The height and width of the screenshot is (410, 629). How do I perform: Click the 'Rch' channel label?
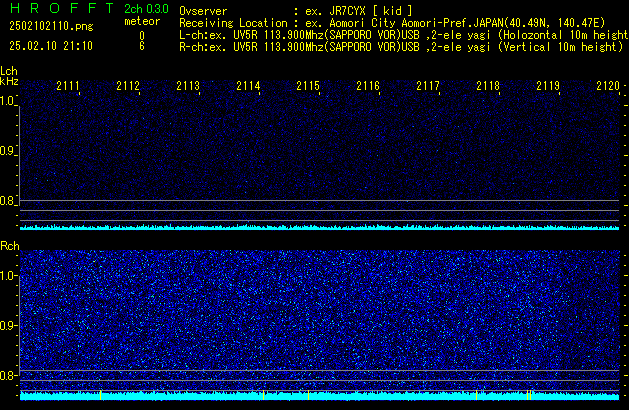click(x=10, y=246)
